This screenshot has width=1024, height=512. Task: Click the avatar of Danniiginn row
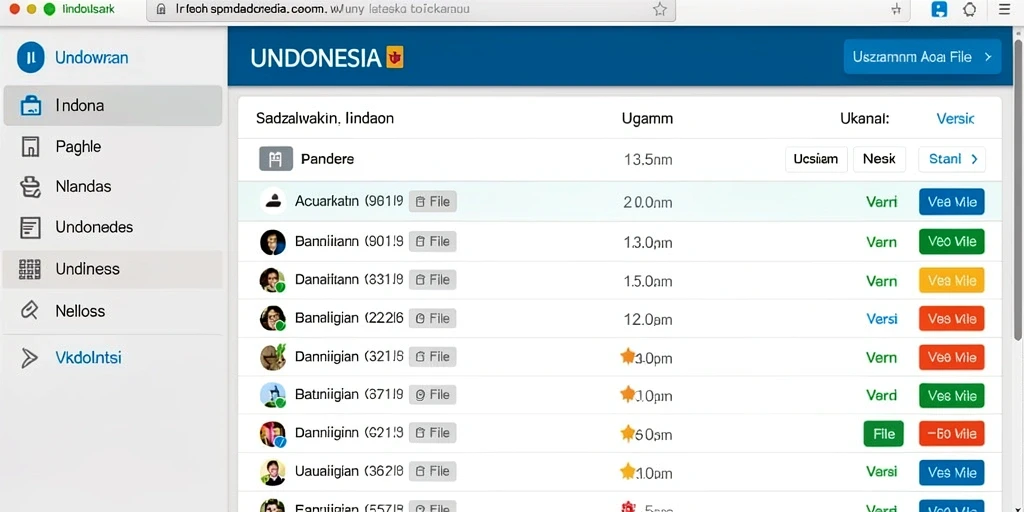273,433
